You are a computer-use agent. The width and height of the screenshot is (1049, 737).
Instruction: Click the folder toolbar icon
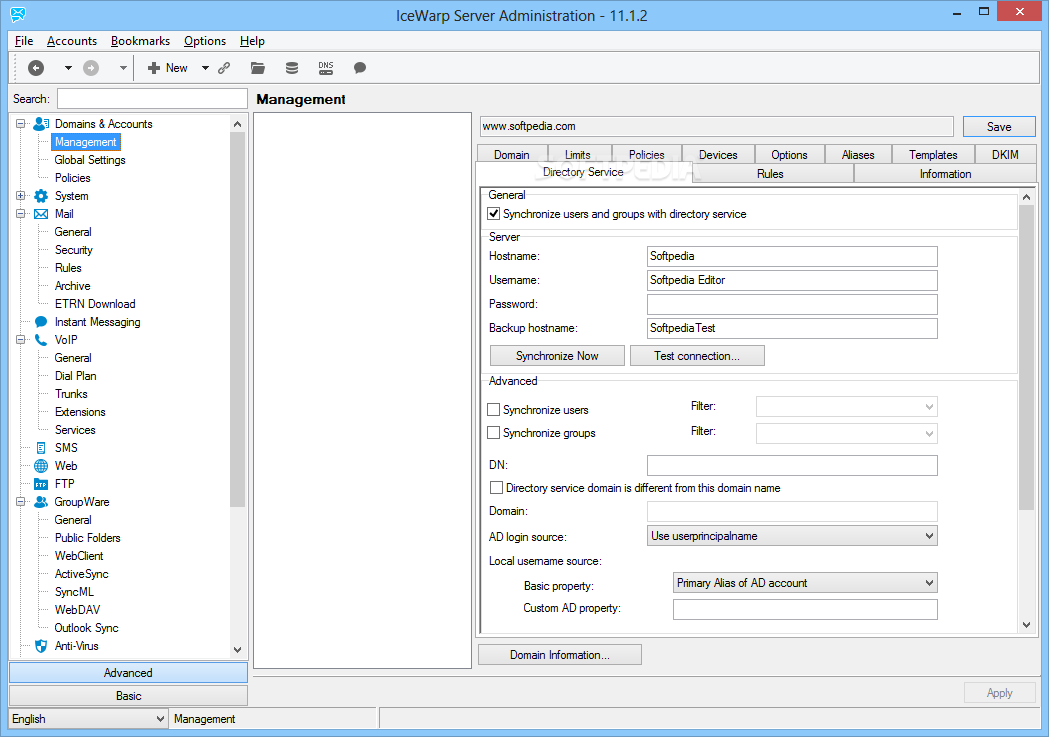[258, 68]
